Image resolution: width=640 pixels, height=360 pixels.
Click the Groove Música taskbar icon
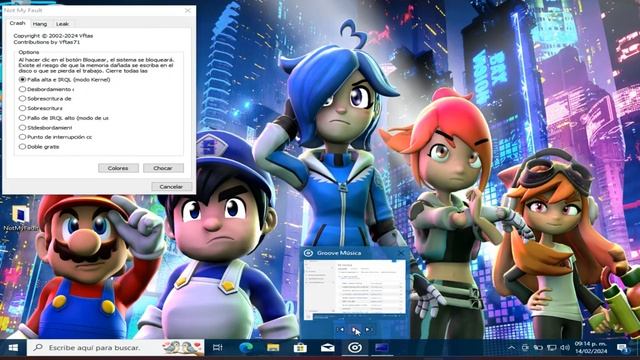355,348
